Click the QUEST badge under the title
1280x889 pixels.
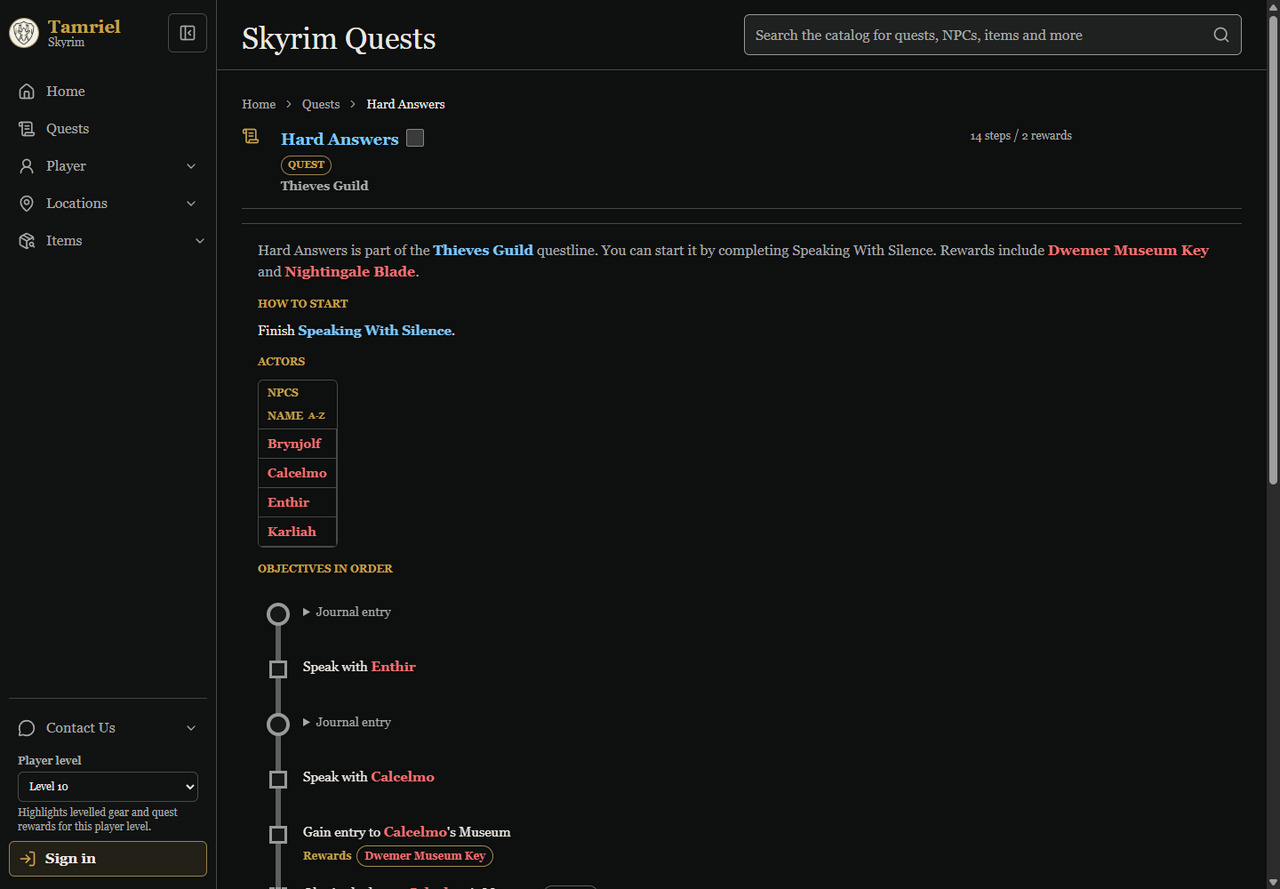pyautogui.click(x=306, y=165)
